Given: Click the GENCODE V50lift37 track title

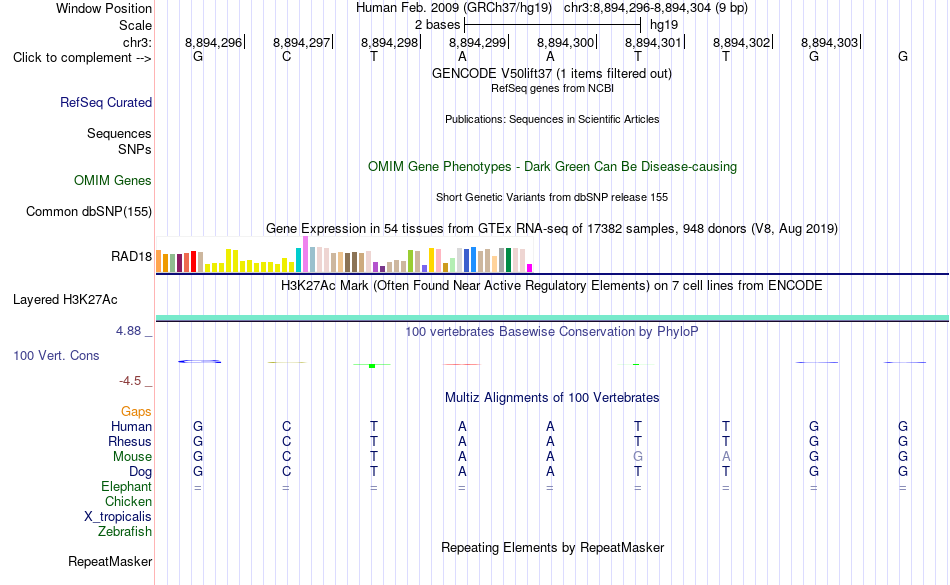Looking at the screenshot, I should coord(552,73).
